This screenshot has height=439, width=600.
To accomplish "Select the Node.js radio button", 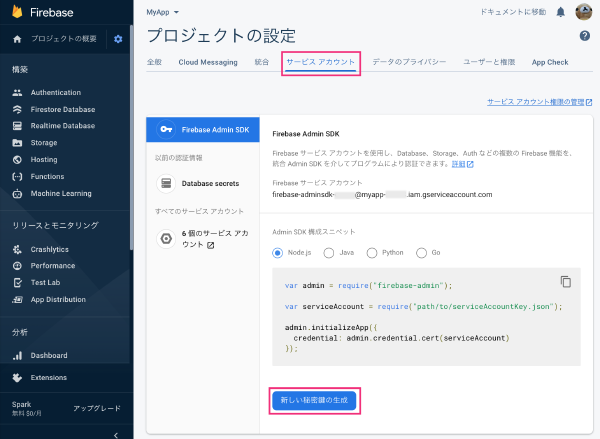I will [279, 252].
